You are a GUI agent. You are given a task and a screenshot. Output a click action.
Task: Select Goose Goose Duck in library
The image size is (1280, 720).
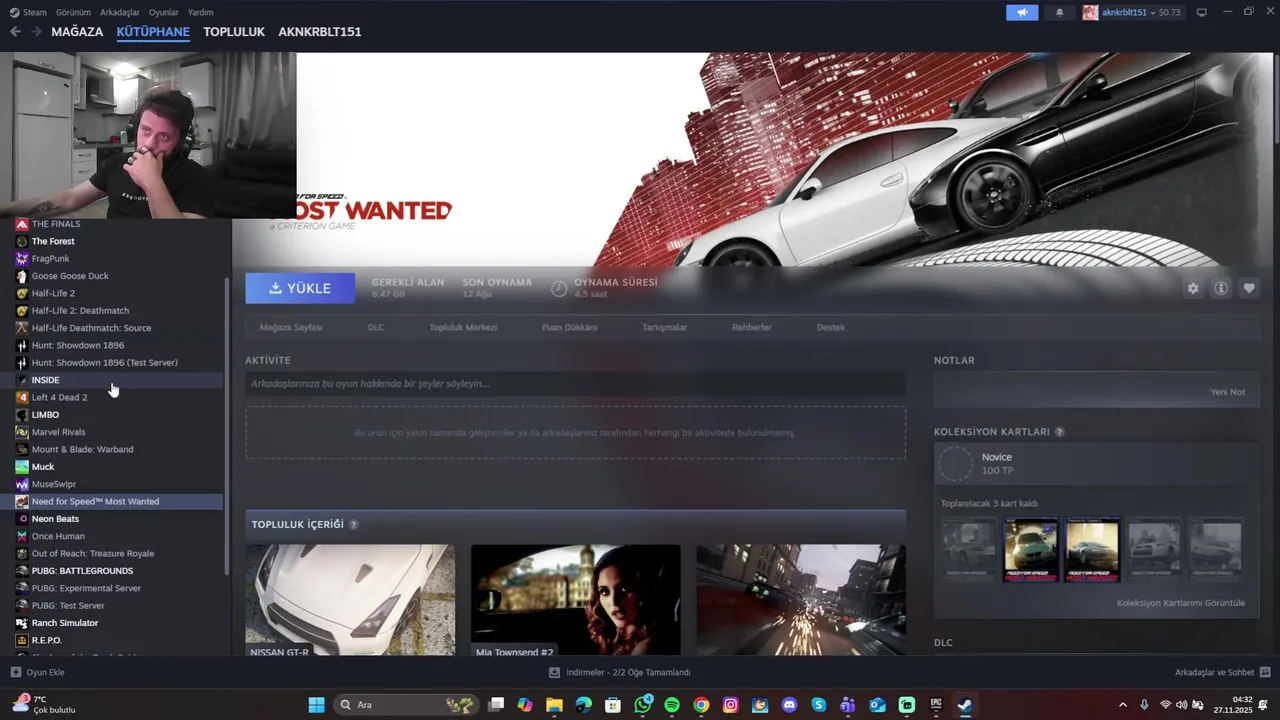pos(112,276)
